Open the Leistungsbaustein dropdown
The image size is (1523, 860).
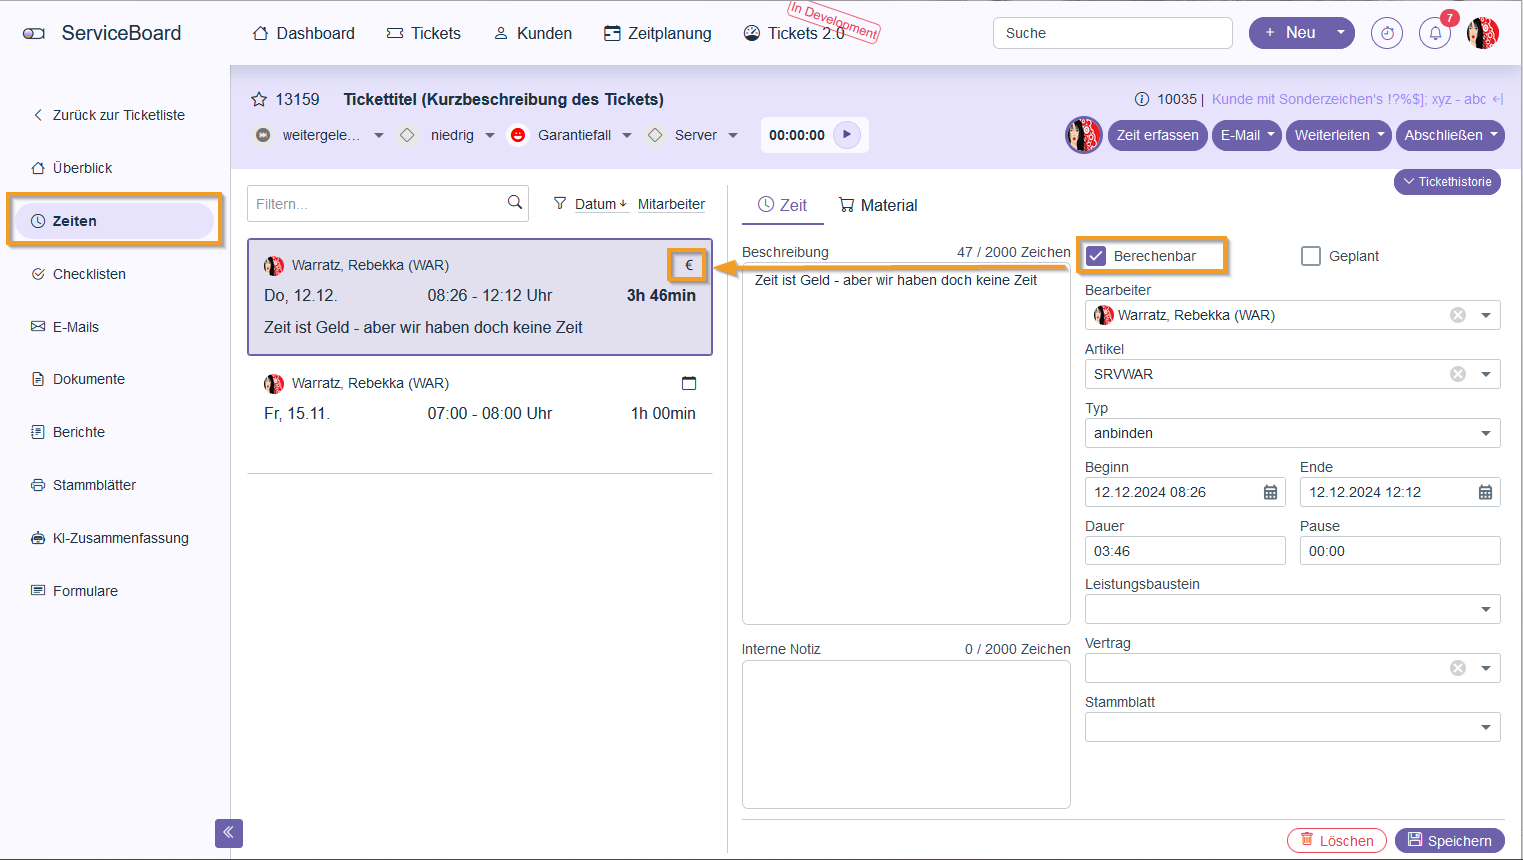pyautogui.click(x=1485, y=609)
